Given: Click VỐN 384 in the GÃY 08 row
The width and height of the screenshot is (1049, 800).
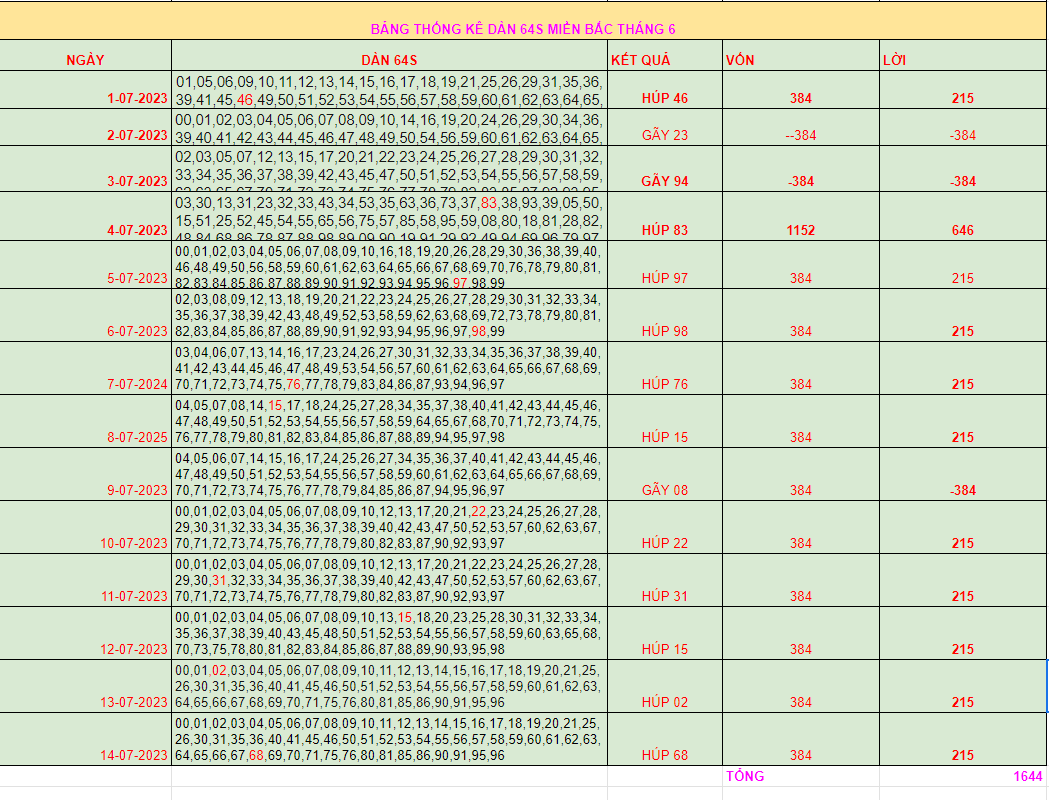Looking at the screenshot, I should (801, 474).
